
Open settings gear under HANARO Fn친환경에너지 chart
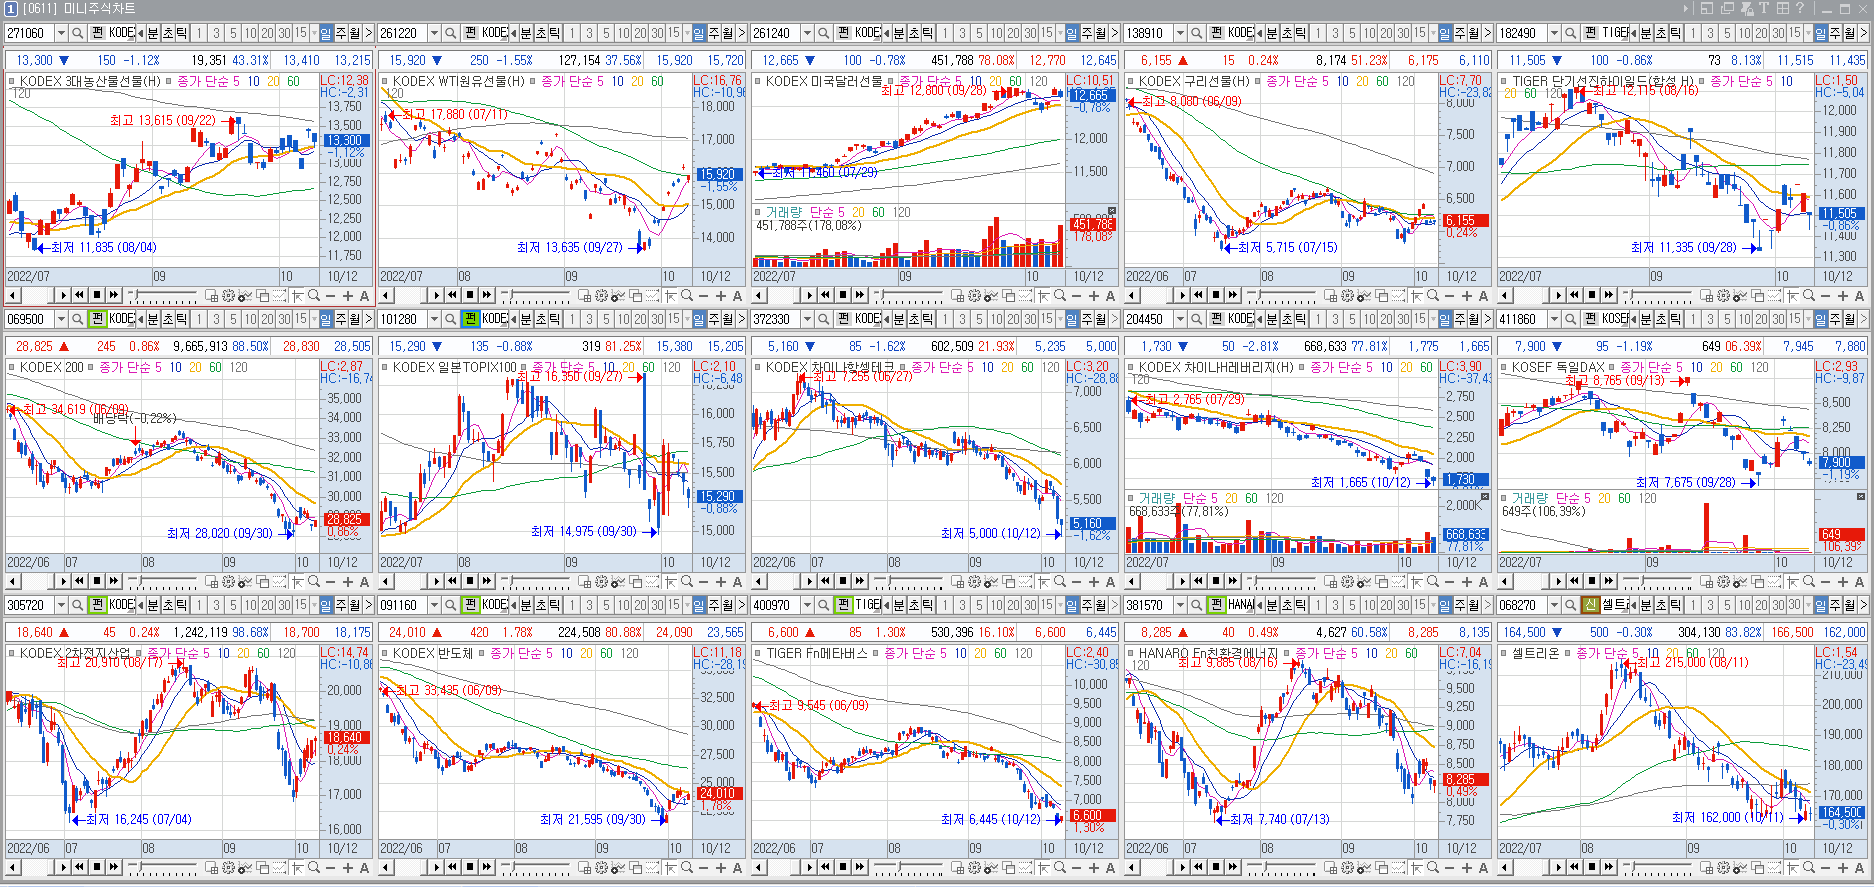click(x=1347, y=867)
